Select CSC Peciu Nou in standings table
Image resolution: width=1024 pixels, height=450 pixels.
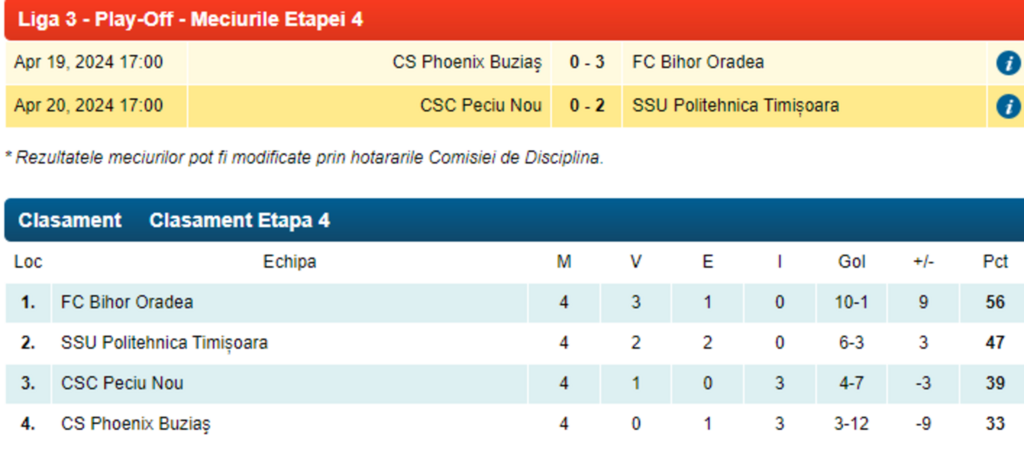122,383
